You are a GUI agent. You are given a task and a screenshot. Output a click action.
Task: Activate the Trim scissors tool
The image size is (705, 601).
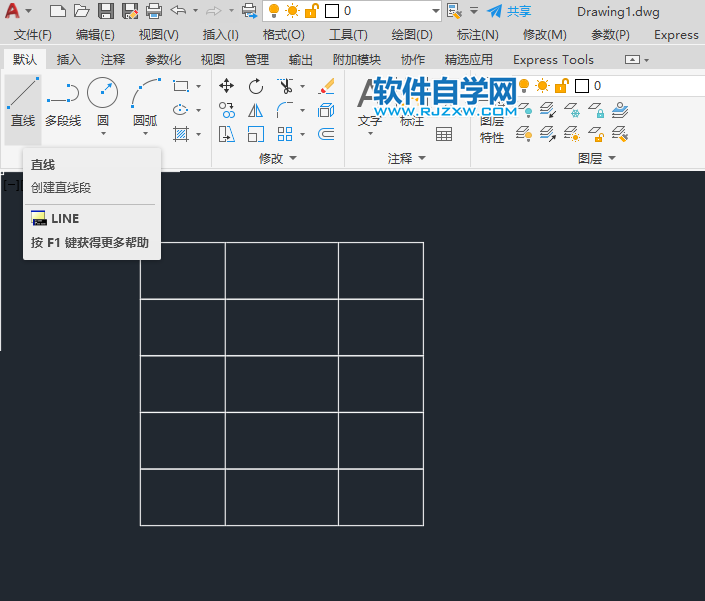285,86
